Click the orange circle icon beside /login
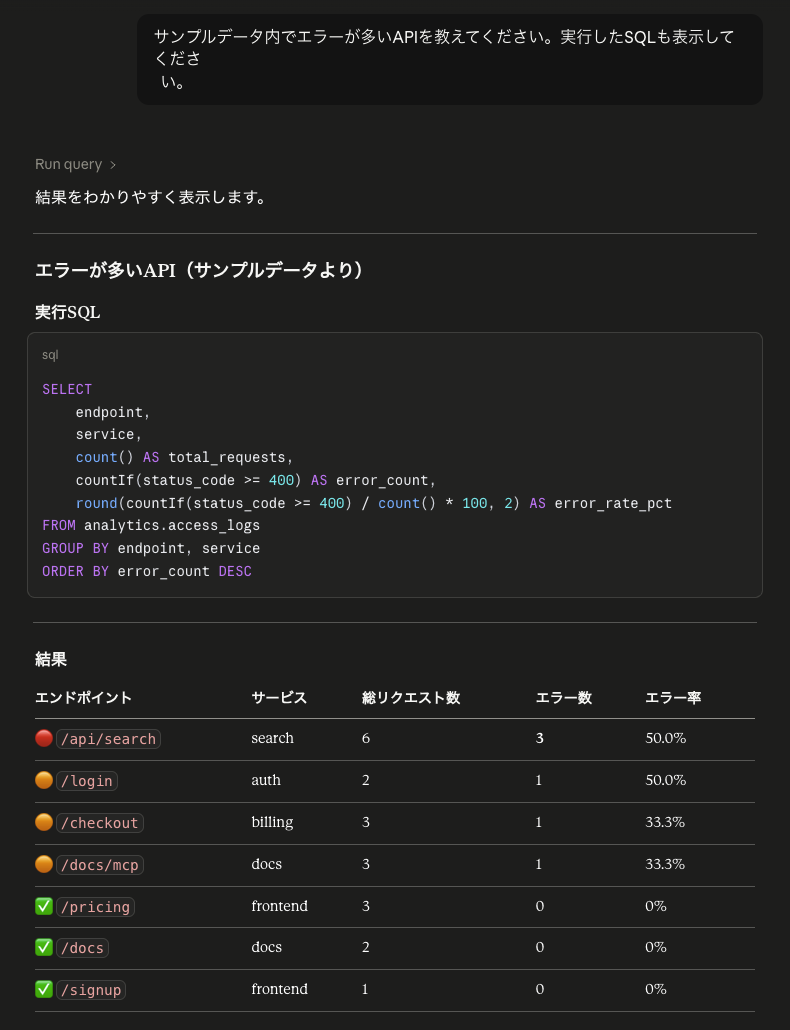This screenshot has height=1030, width=790. [44, 780]
